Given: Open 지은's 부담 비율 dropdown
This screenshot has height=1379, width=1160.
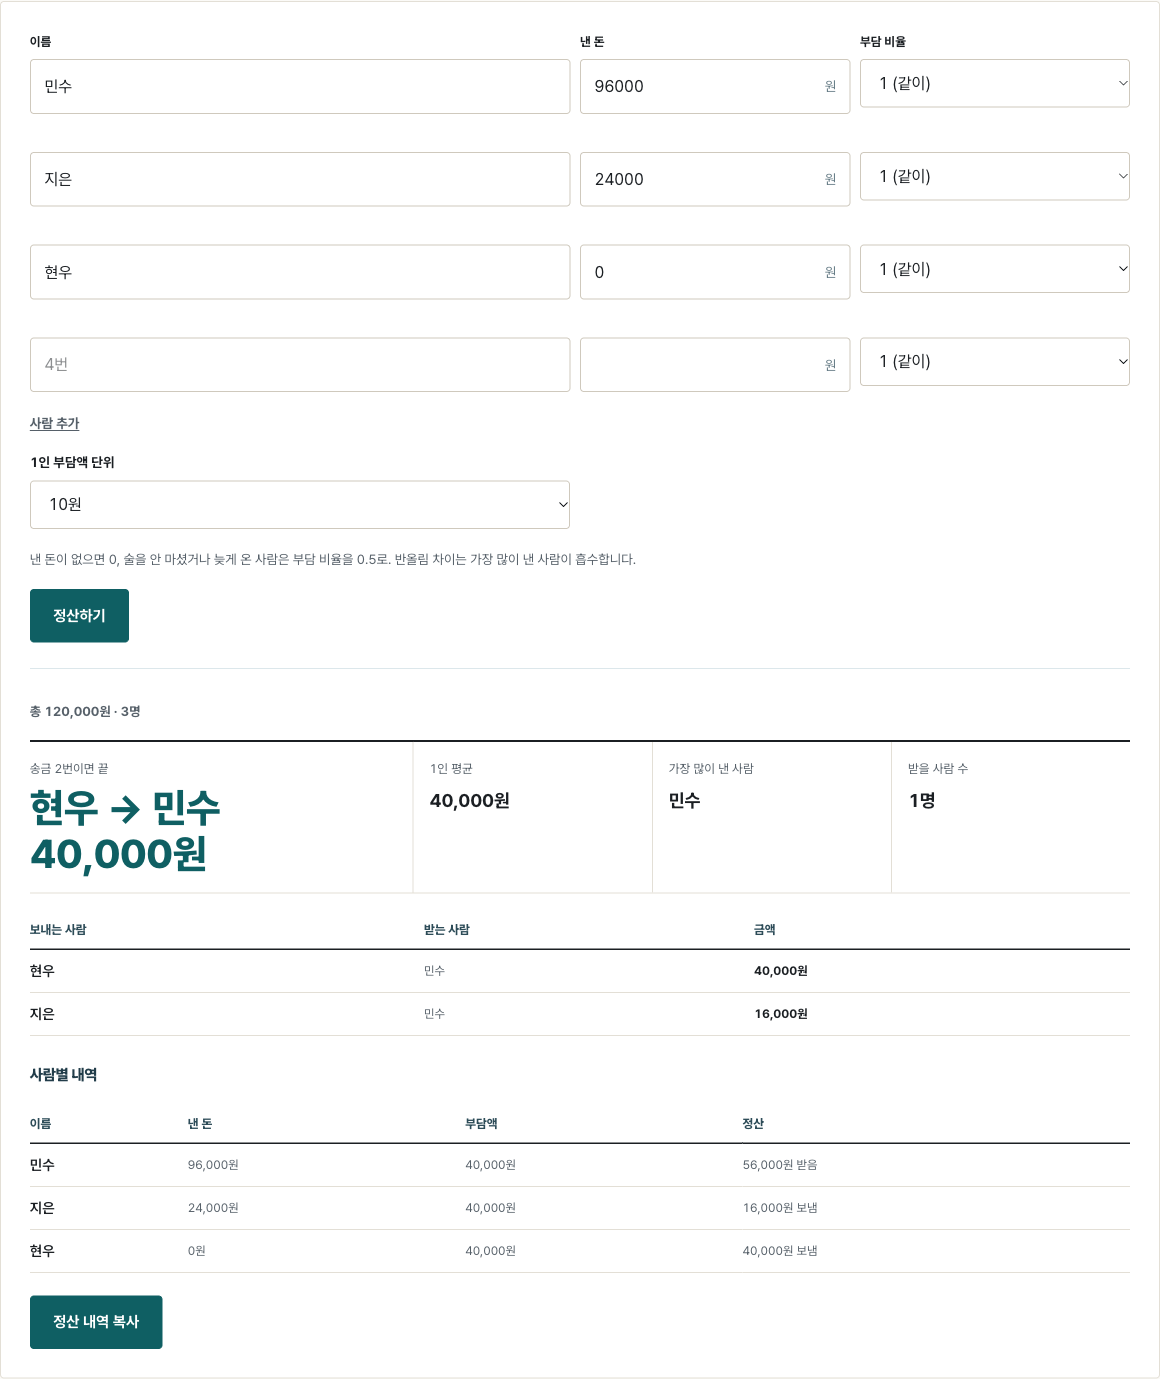Looking at the screenshot, I should (x=995, y=176).
